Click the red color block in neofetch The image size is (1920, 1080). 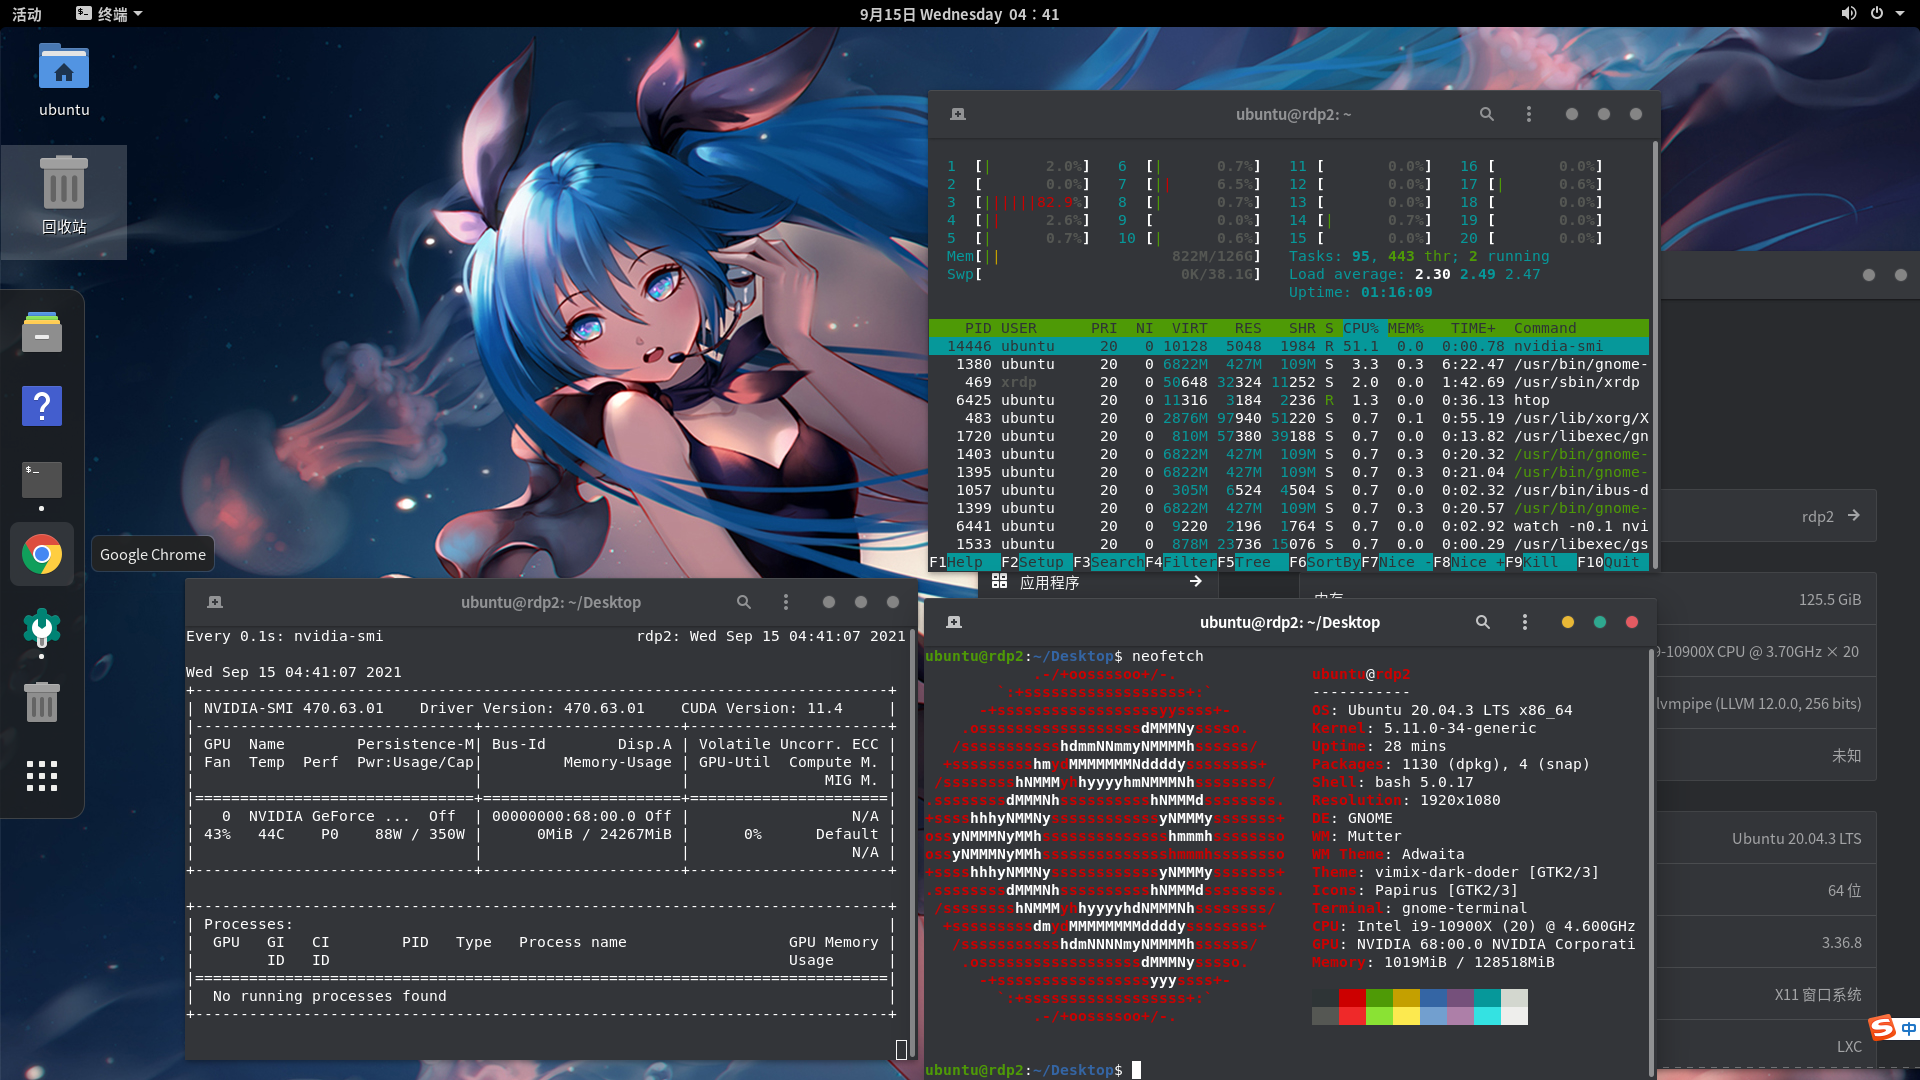1352,998
